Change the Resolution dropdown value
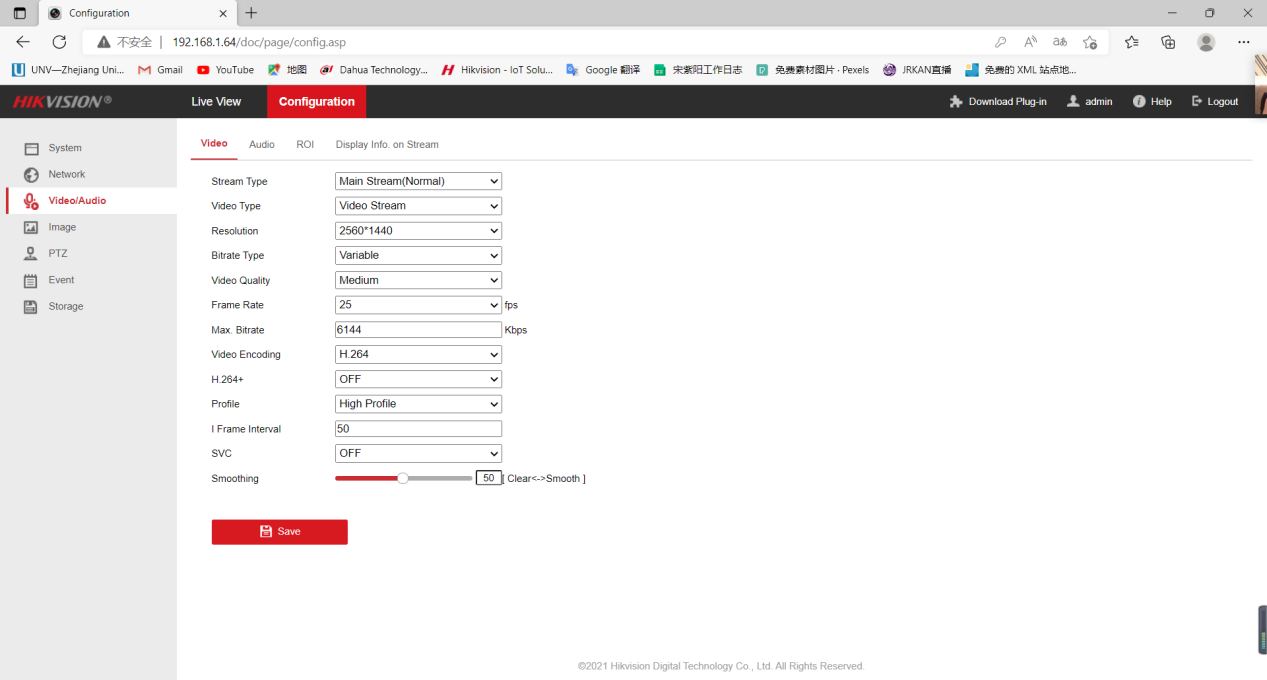 pos(418,231)
